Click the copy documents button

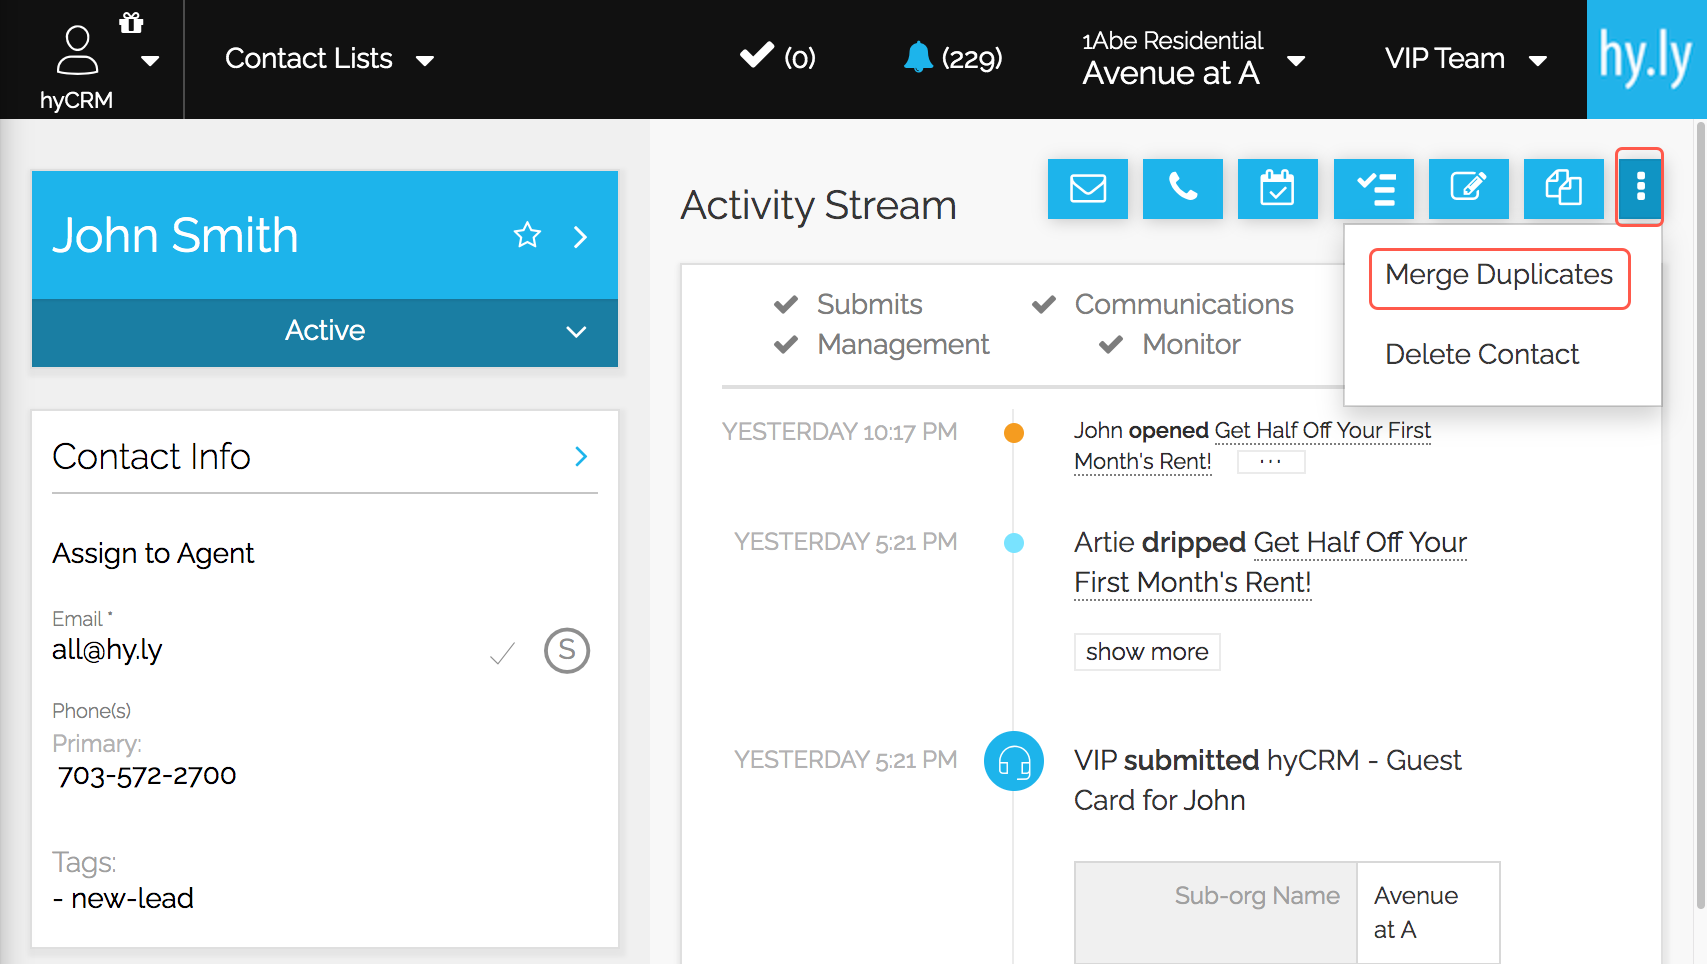[x=1564, y=188]
